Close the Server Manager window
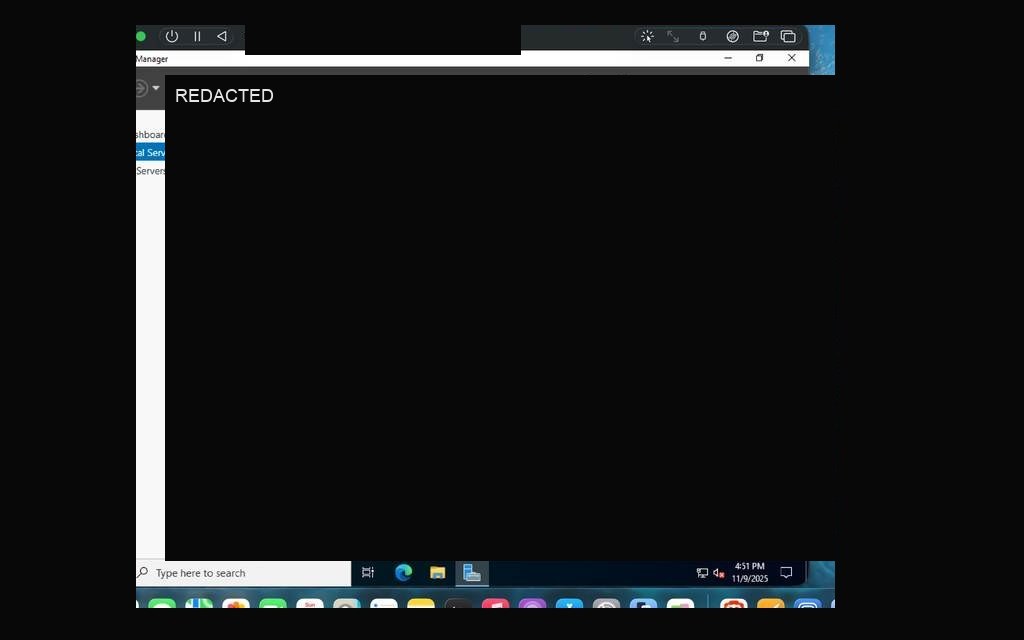1024x640 pixels. [x=792, y=58]
